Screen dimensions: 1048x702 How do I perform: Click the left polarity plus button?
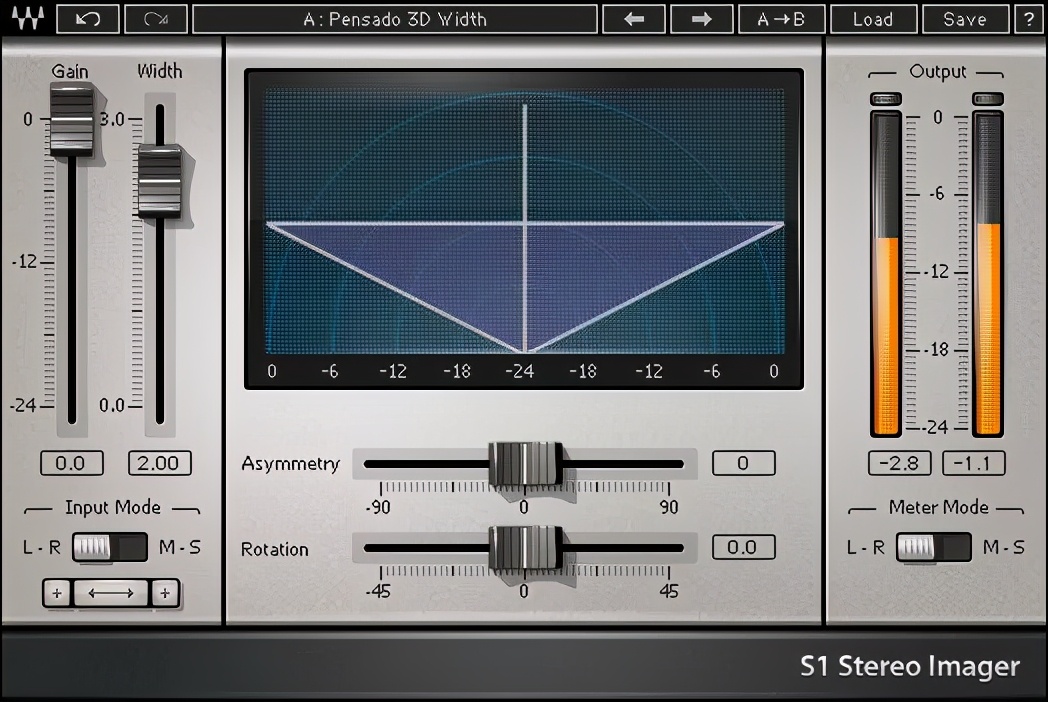click(x=57, y=593)
